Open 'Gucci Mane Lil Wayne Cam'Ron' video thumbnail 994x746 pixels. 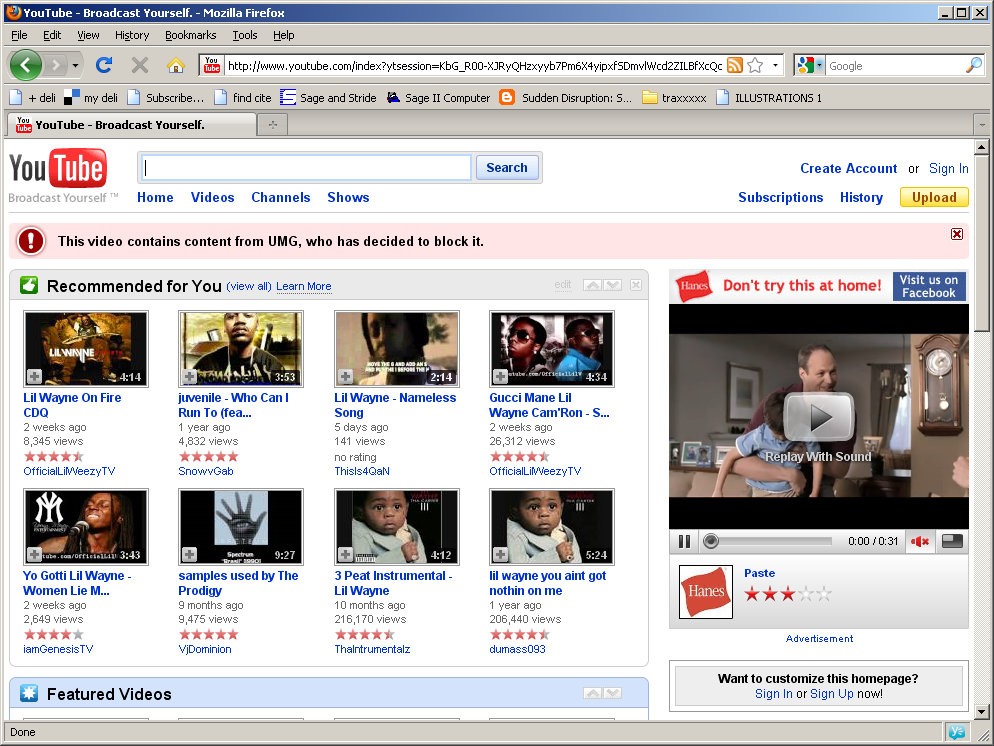point(552,349)
